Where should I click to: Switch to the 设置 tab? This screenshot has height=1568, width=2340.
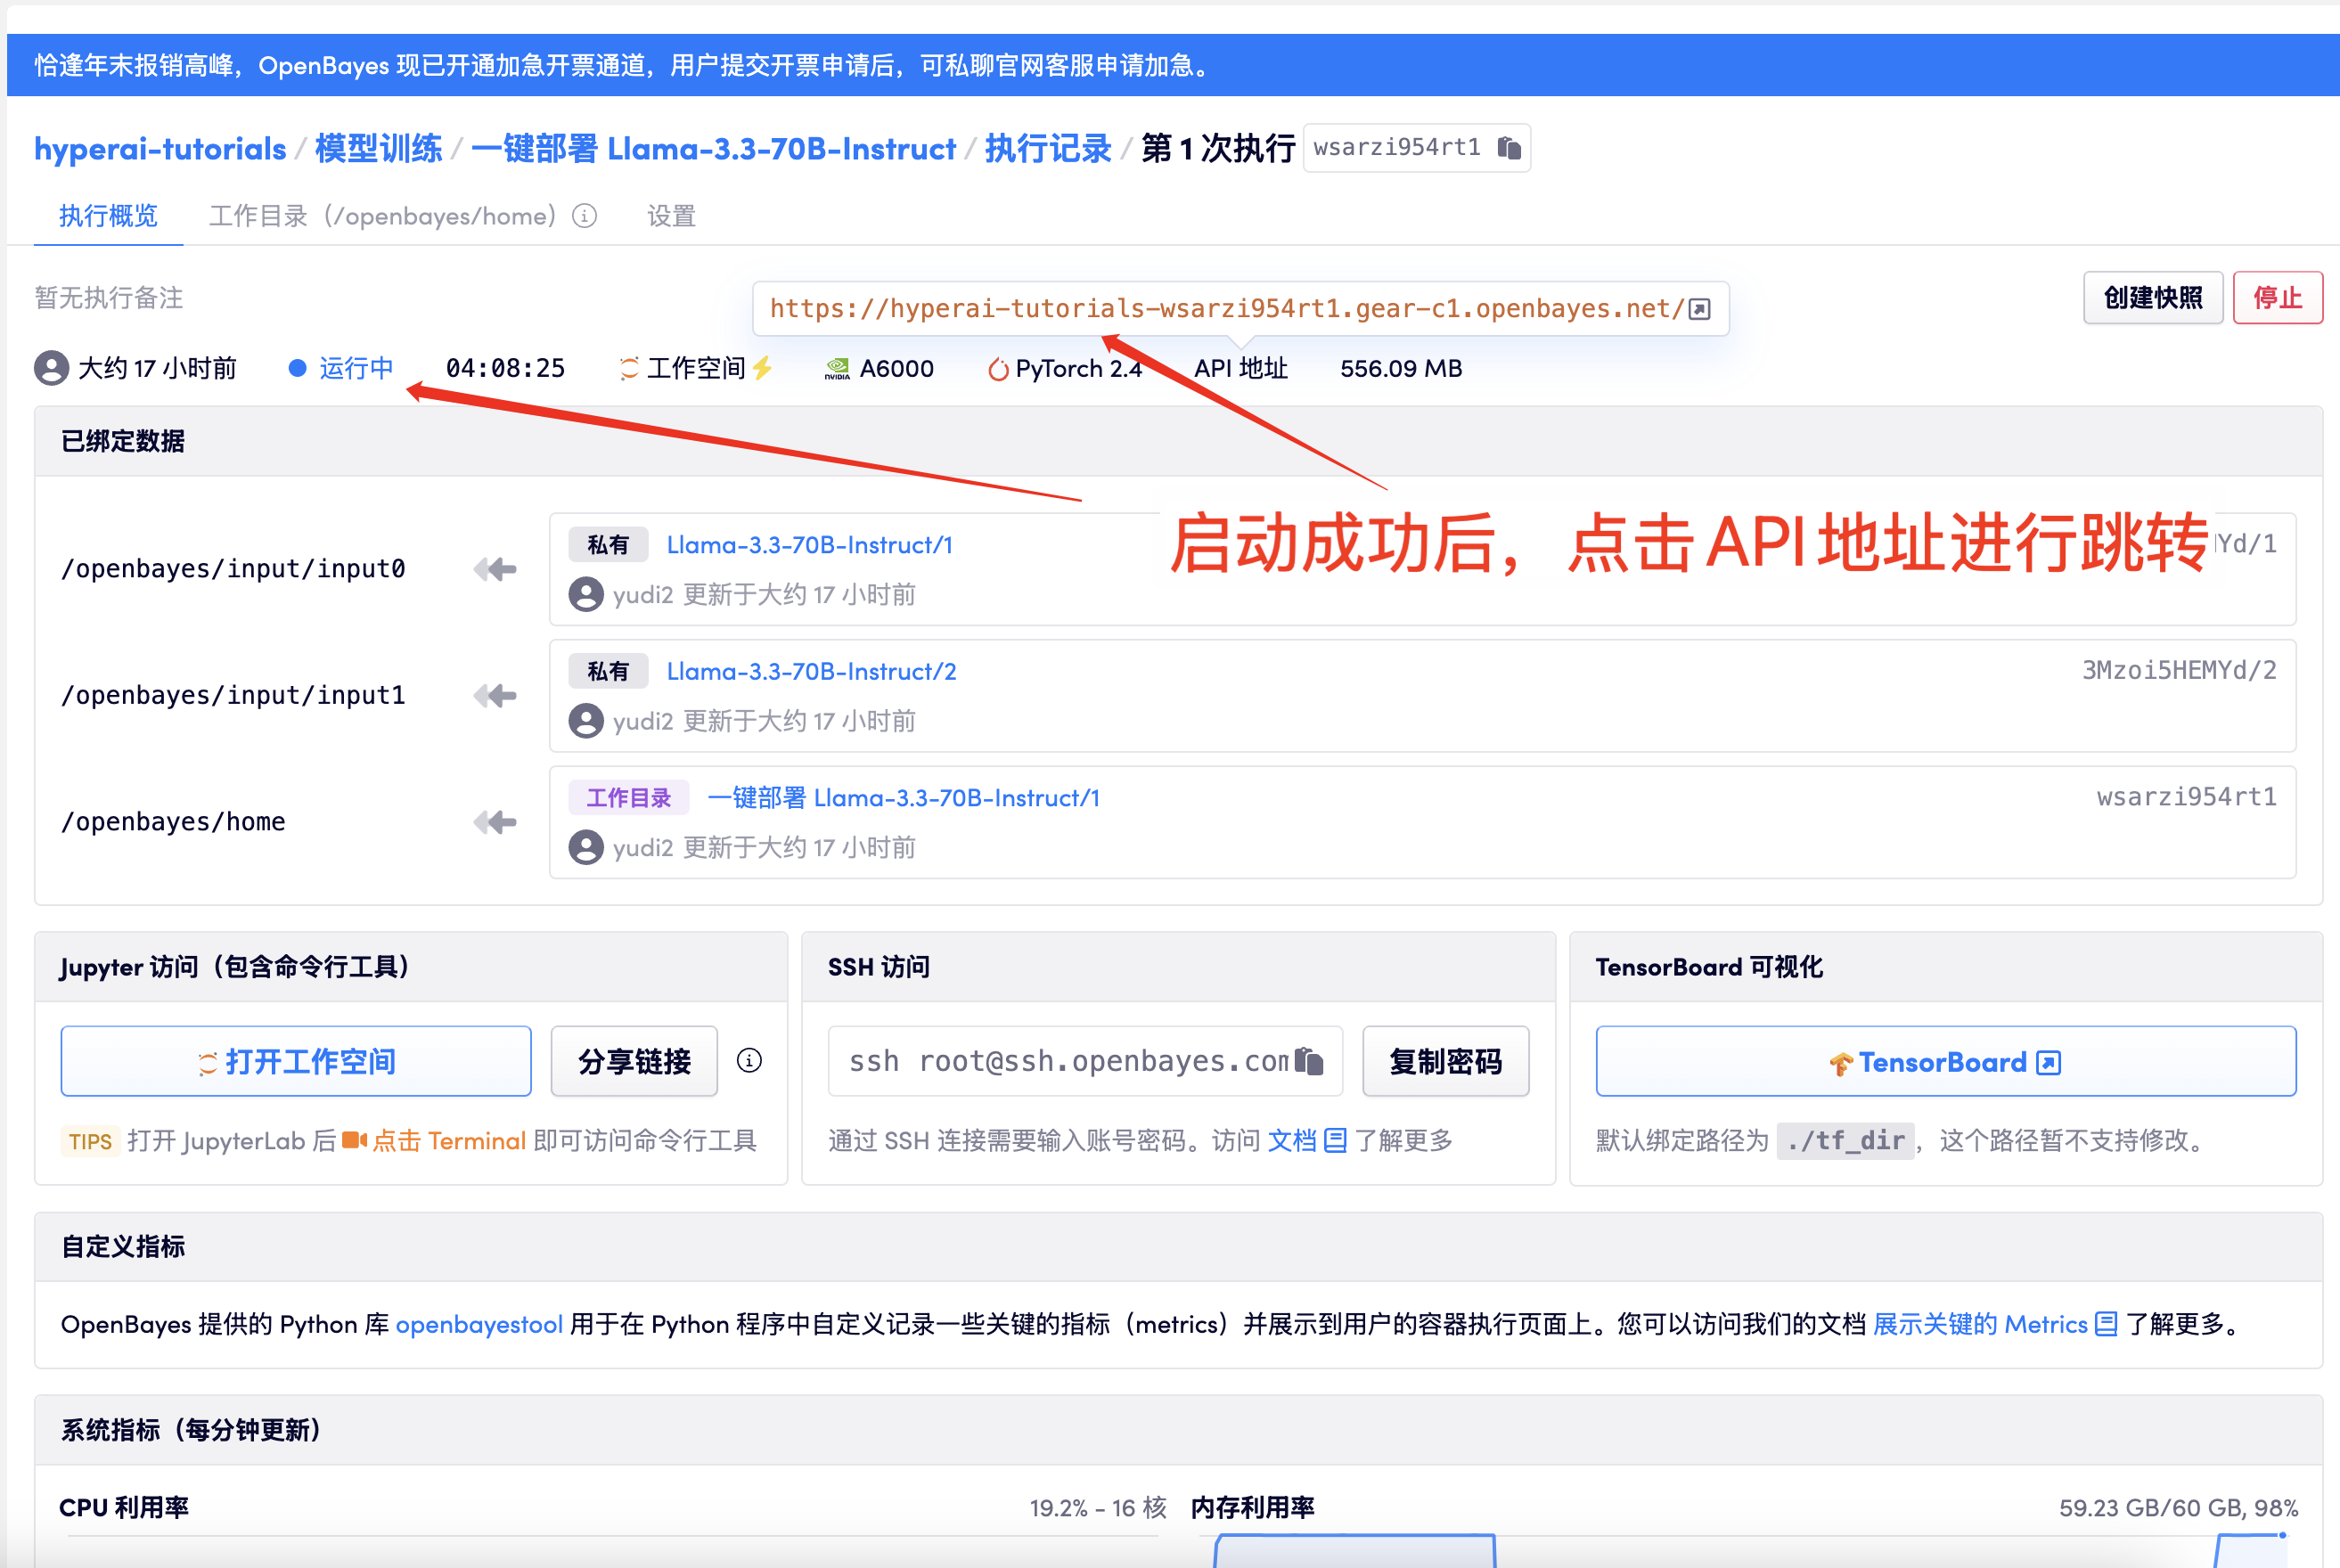[671, 216]
